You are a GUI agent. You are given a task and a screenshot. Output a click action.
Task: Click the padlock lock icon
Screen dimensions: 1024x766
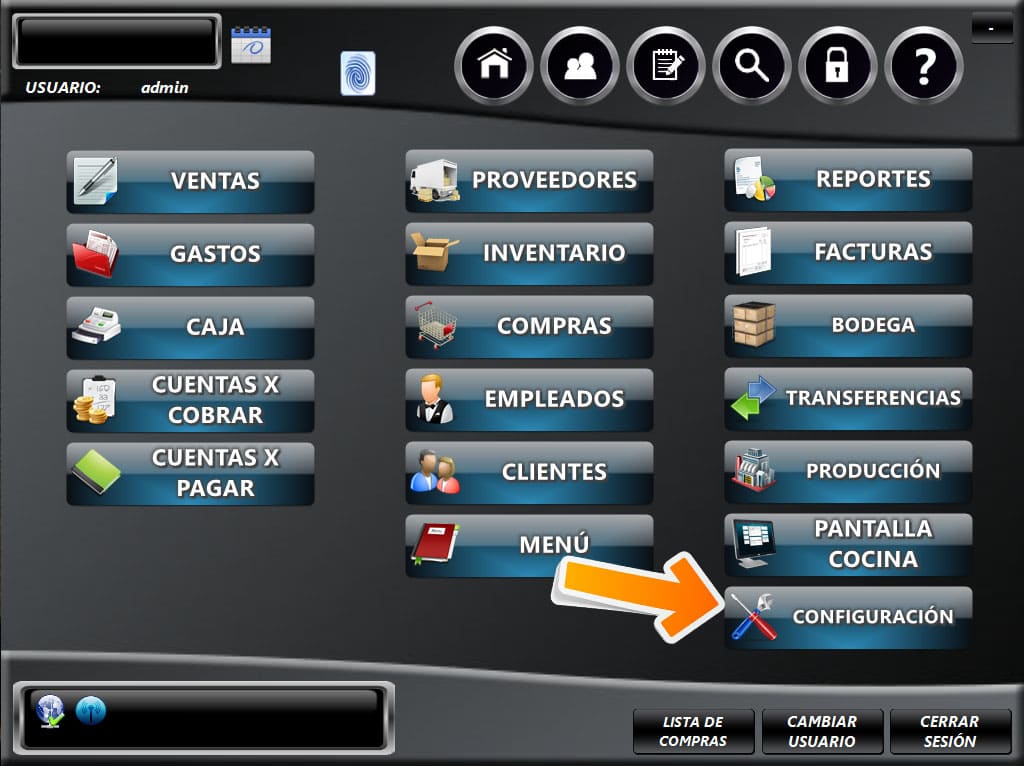tap(838, 66)
